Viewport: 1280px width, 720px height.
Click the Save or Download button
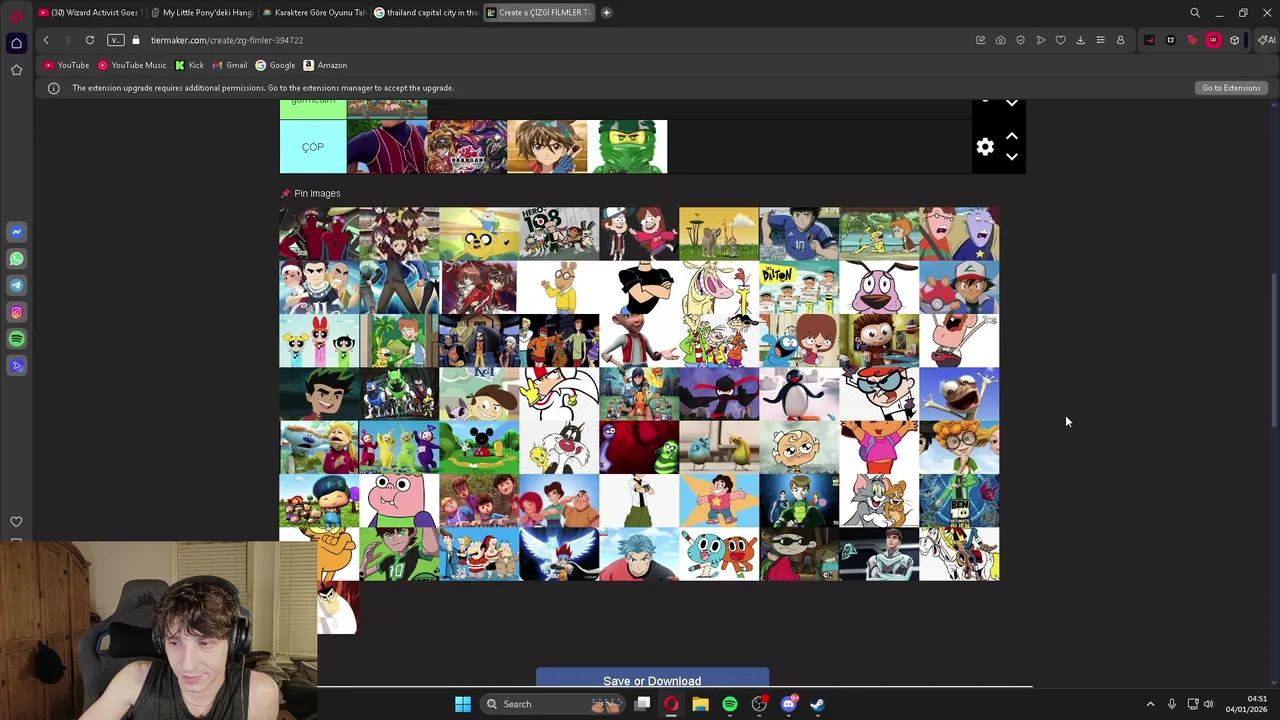pyautogui.click(x=652, y=679)
